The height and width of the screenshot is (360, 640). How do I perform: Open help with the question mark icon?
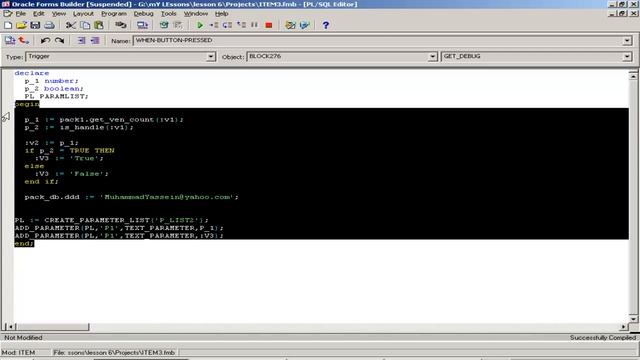(x=326, y=25)
